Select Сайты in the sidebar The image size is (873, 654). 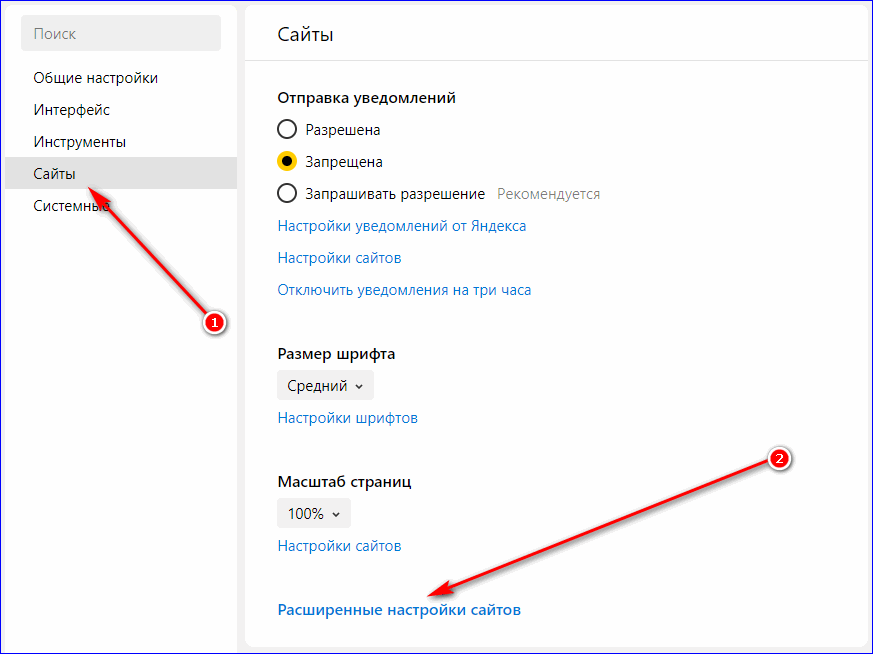[54, 174]
